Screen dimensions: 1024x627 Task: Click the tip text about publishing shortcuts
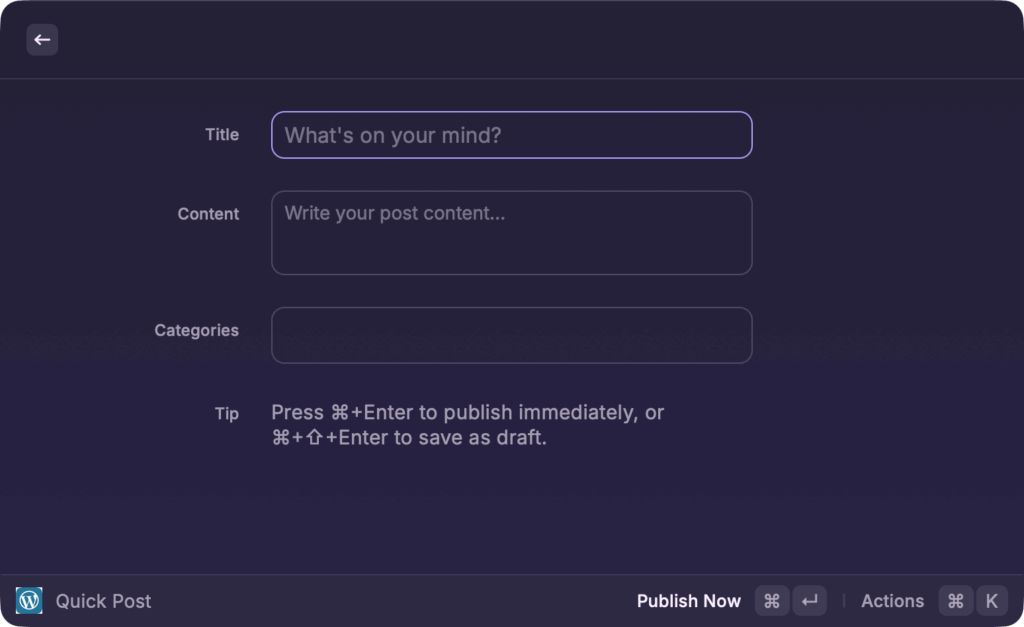coord(467,424)
